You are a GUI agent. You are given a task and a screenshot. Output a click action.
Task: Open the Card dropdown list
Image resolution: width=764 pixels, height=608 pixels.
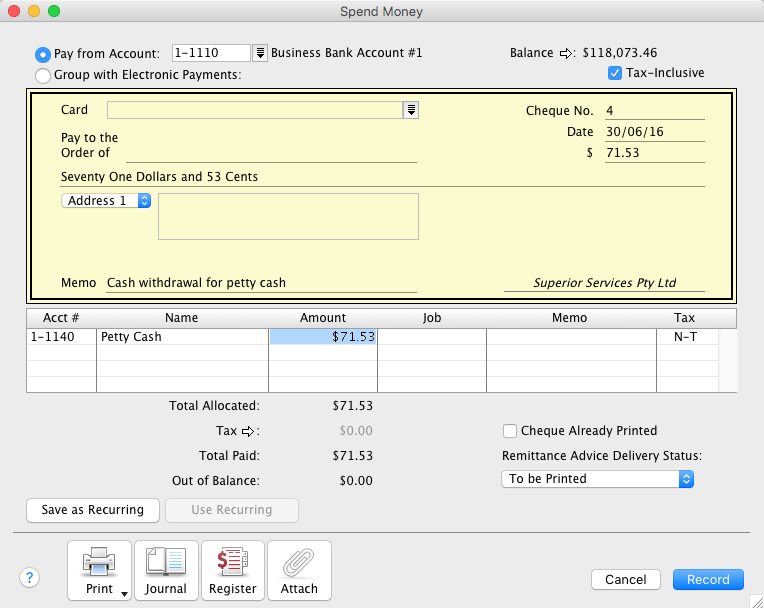[x=410, y=110]
